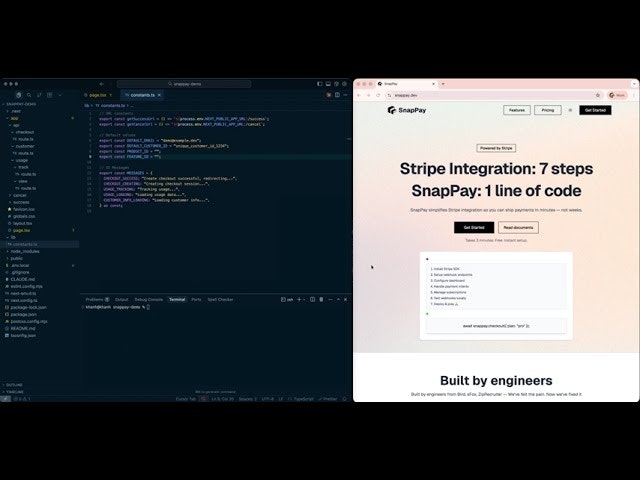Split the terminal
640x480 pixels.
click(312, 300)
